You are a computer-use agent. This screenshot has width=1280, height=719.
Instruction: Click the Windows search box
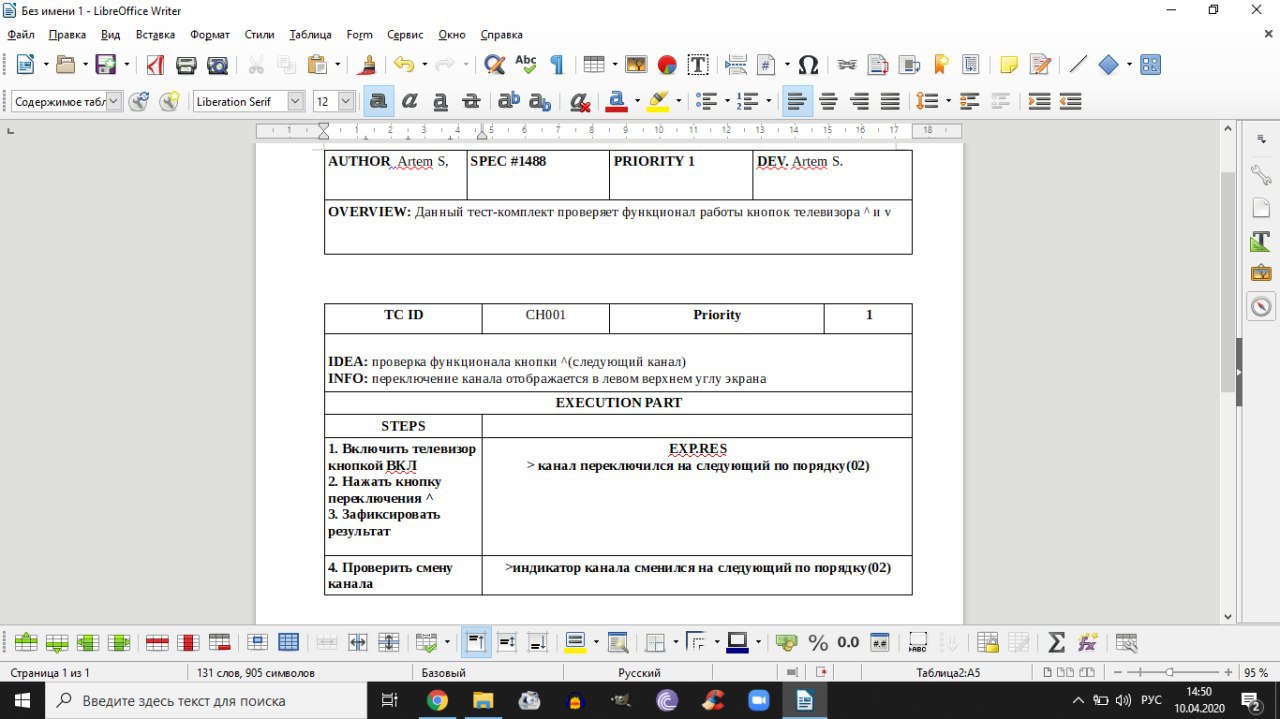[x=205, y=701]
